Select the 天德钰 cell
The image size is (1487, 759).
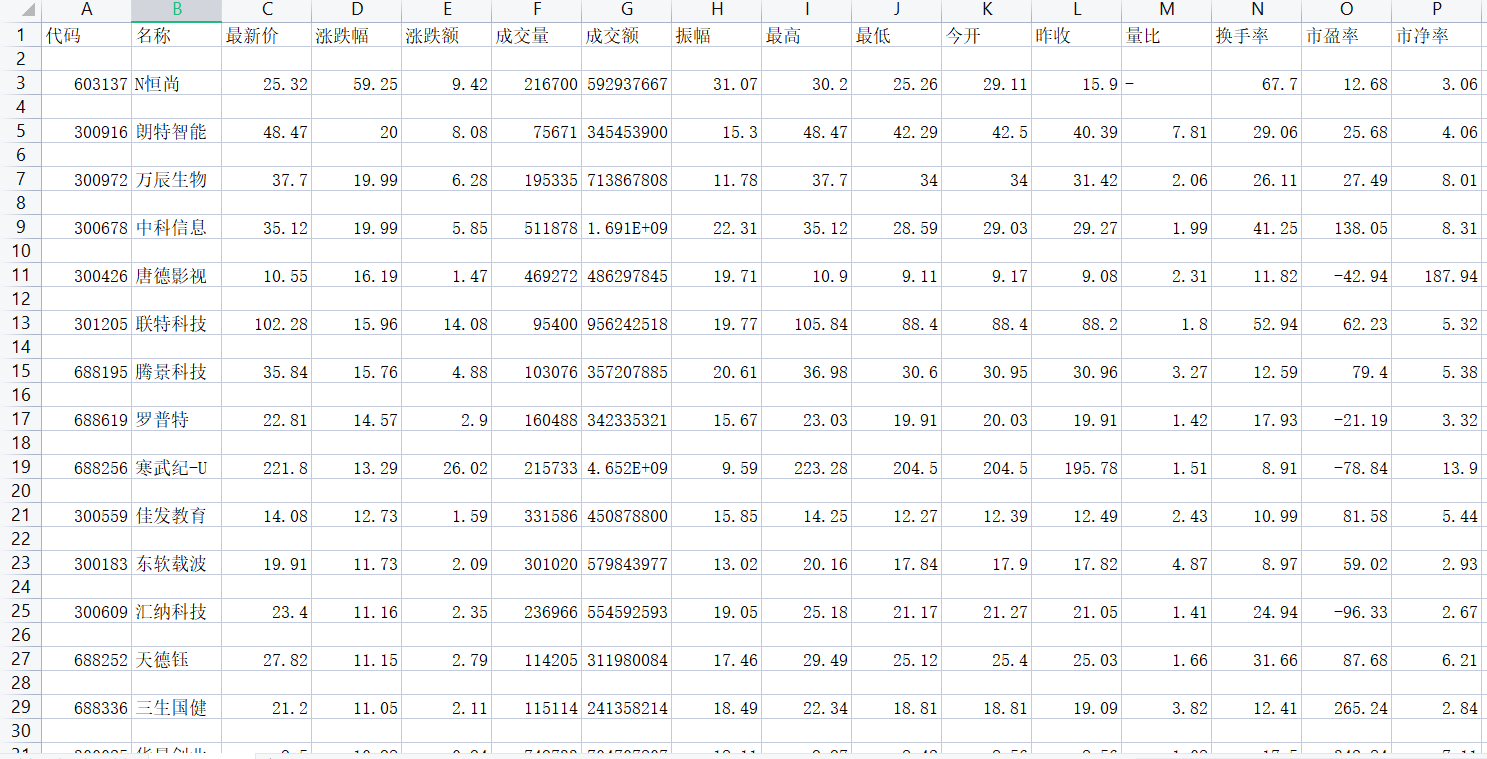click(x=177, y=659)
